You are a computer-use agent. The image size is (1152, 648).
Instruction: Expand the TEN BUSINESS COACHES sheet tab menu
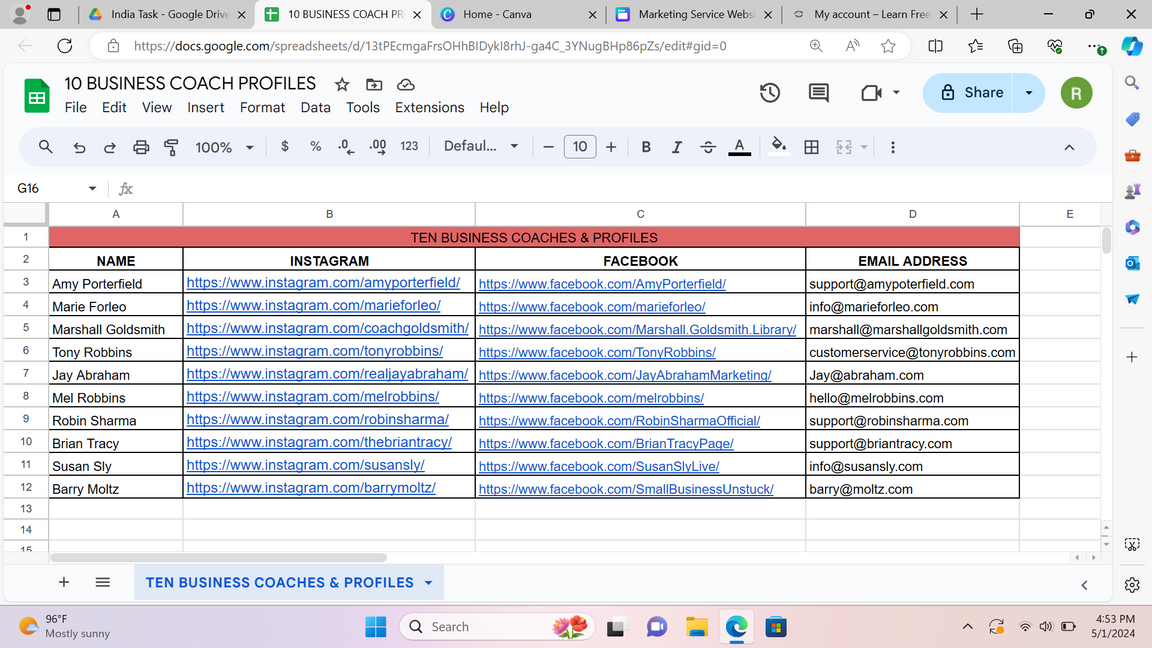tap(428, 583)
